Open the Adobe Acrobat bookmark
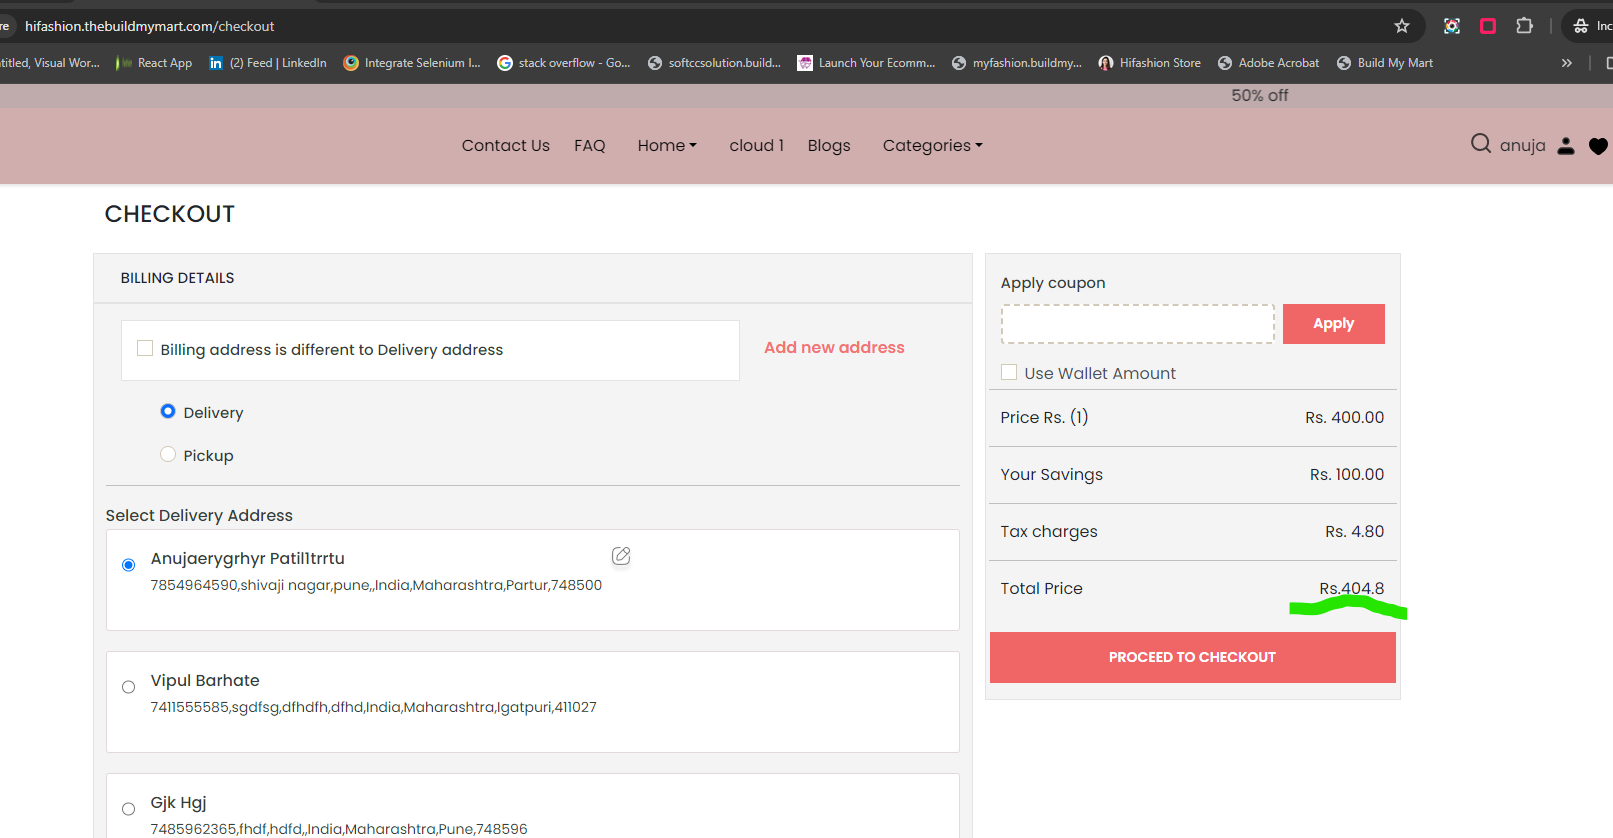Screen dimensions: 1613x838 pos(1269,63)
